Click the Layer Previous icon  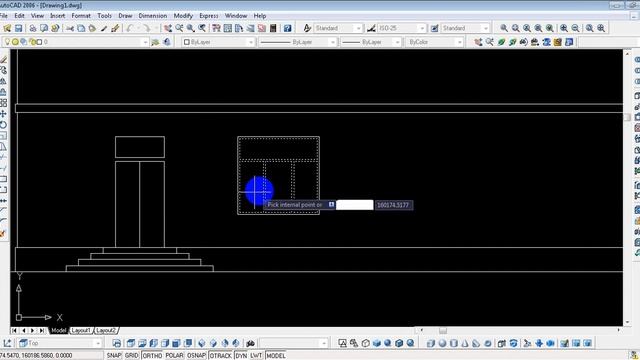(167, 42)
